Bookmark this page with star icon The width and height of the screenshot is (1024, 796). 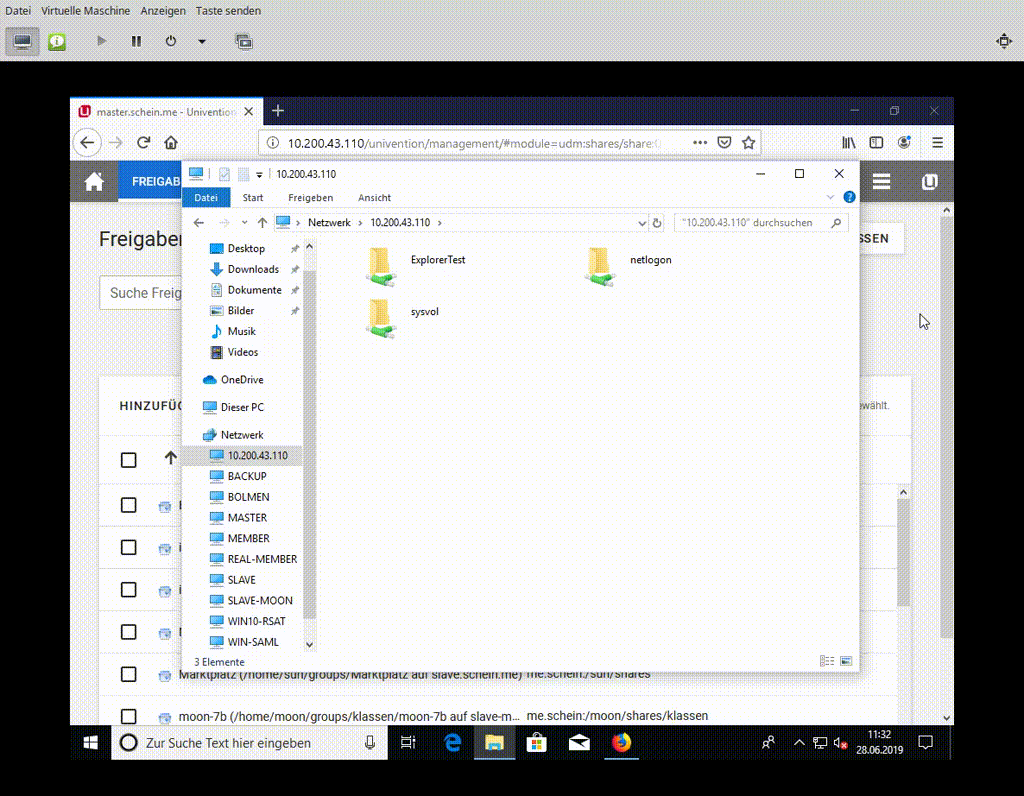pos(749,142)
